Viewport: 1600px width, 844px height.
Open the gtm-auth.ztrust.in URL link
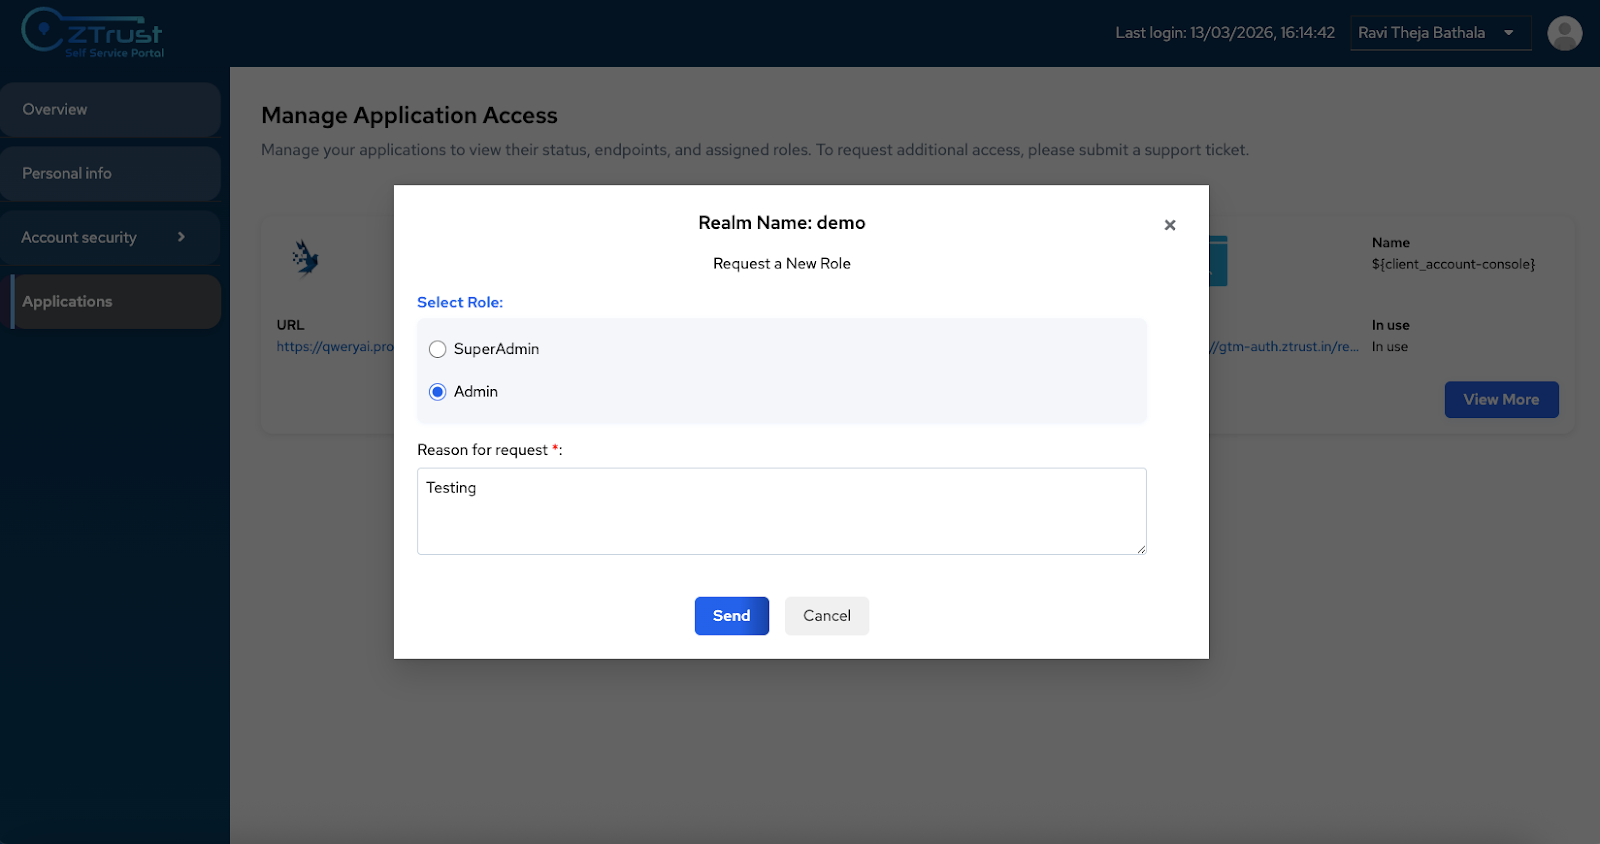1284,347
